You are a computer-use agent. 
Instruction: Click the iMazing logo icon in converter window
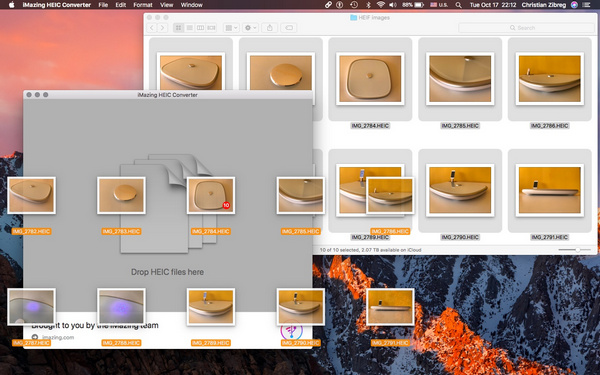pos(292,330)
